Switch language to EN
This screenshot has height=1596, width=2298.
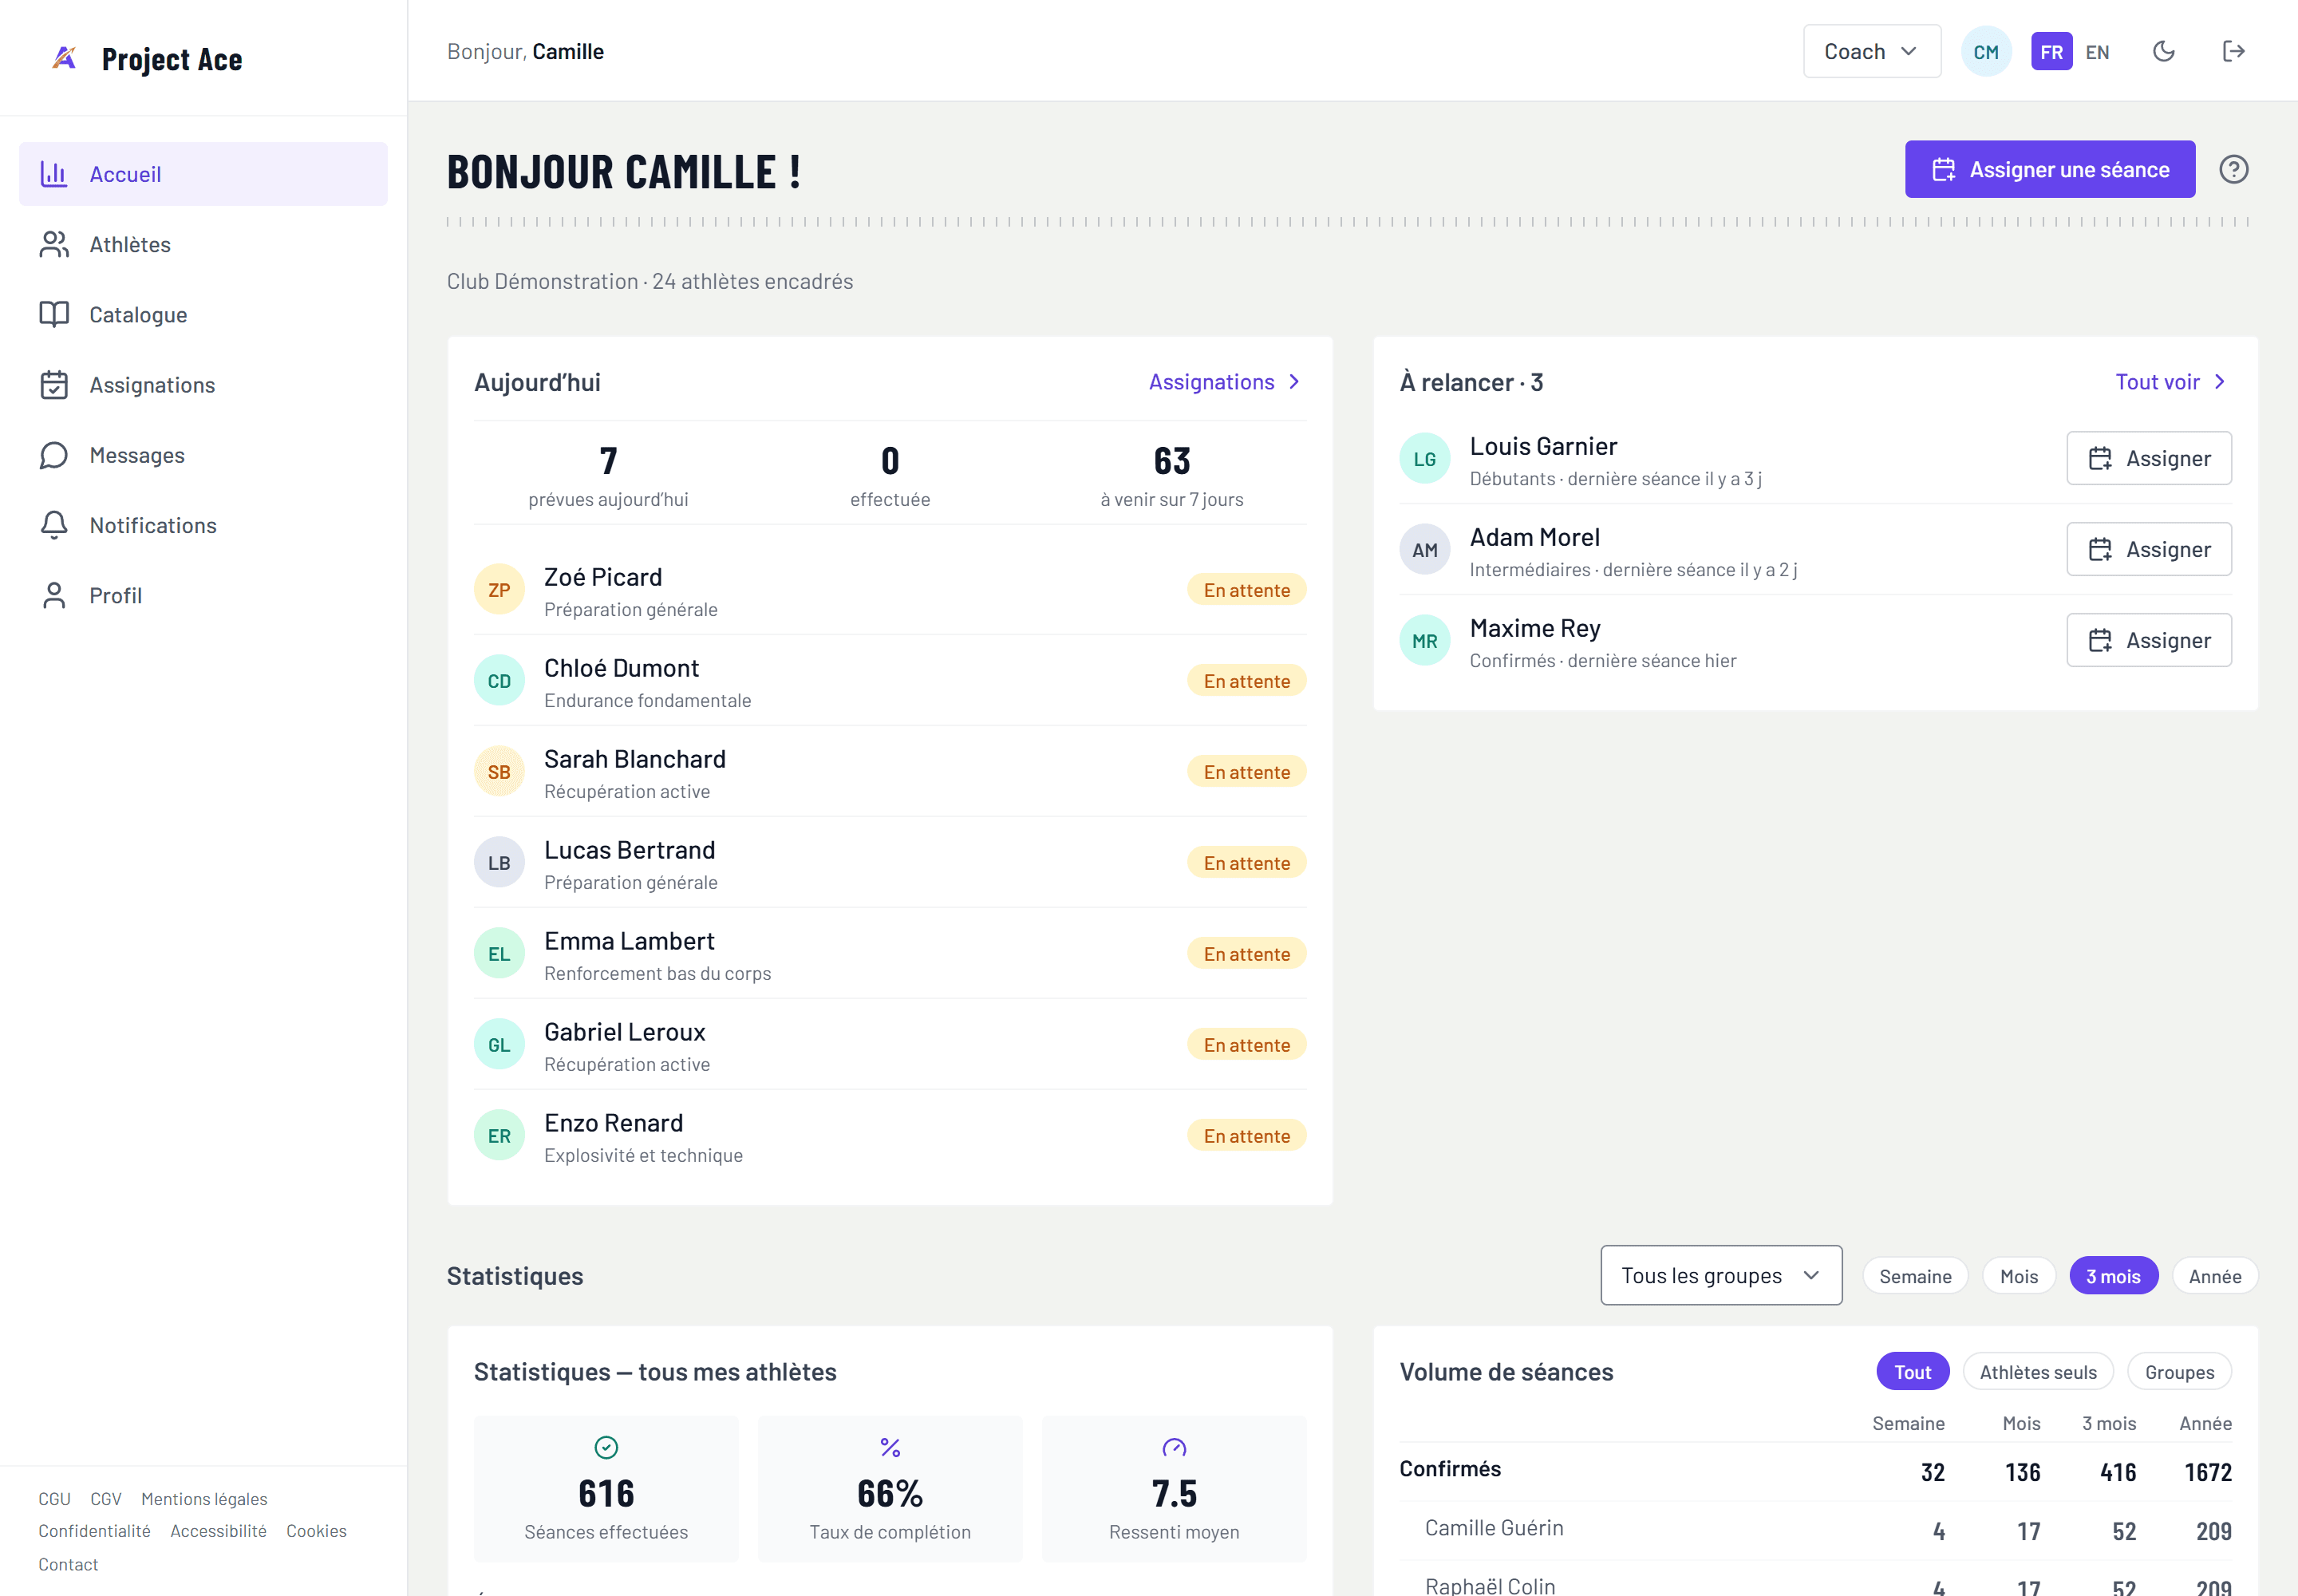(2097, 52)
